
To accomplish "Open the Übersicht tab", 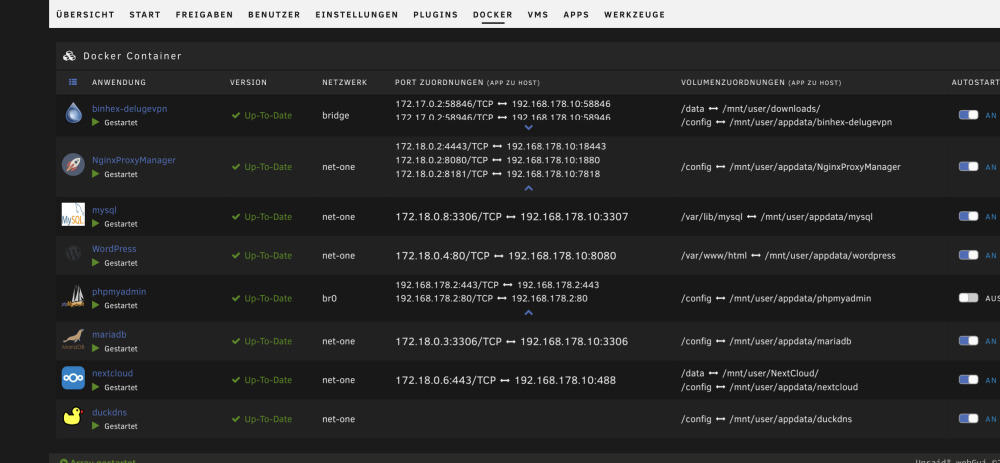I will [x=85, y=15].
